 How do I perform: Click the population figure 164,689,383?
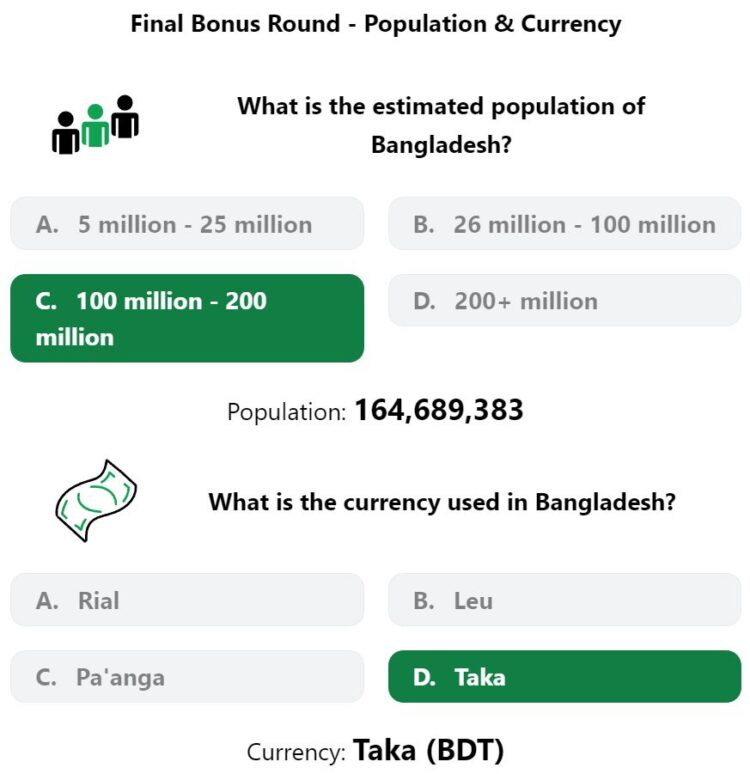point(439,410)
